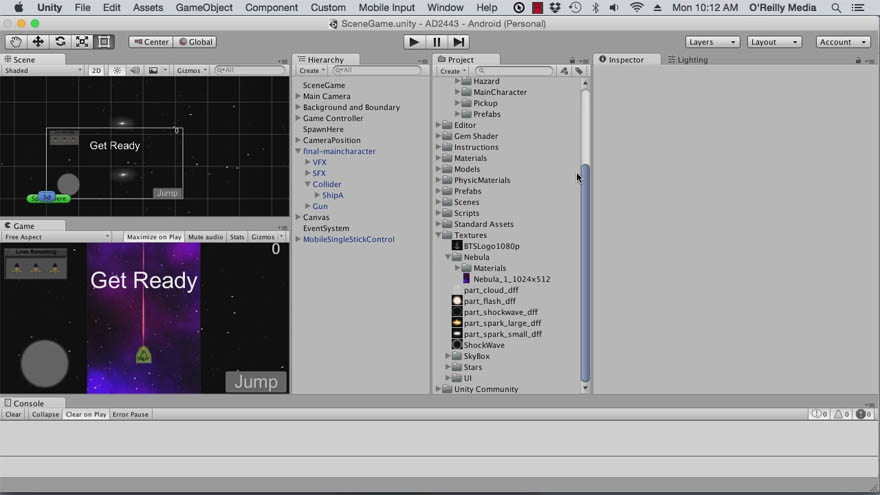The height and width of the screenshot is (495, 880).
Task: Select the Rect Transform tool
Action: pyautogui.click(x=104, y=42)
